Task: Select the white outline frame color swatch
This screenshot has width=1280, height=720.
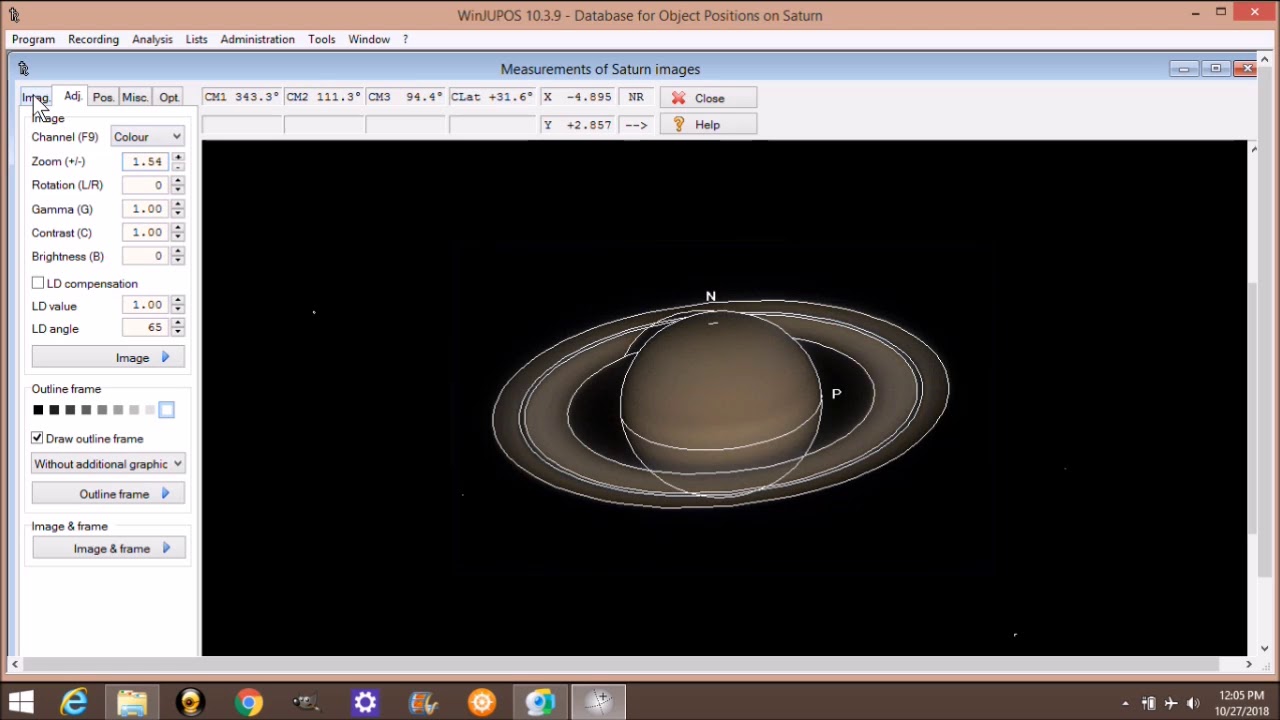Action: pyautogui.click(x=166, y=410)
